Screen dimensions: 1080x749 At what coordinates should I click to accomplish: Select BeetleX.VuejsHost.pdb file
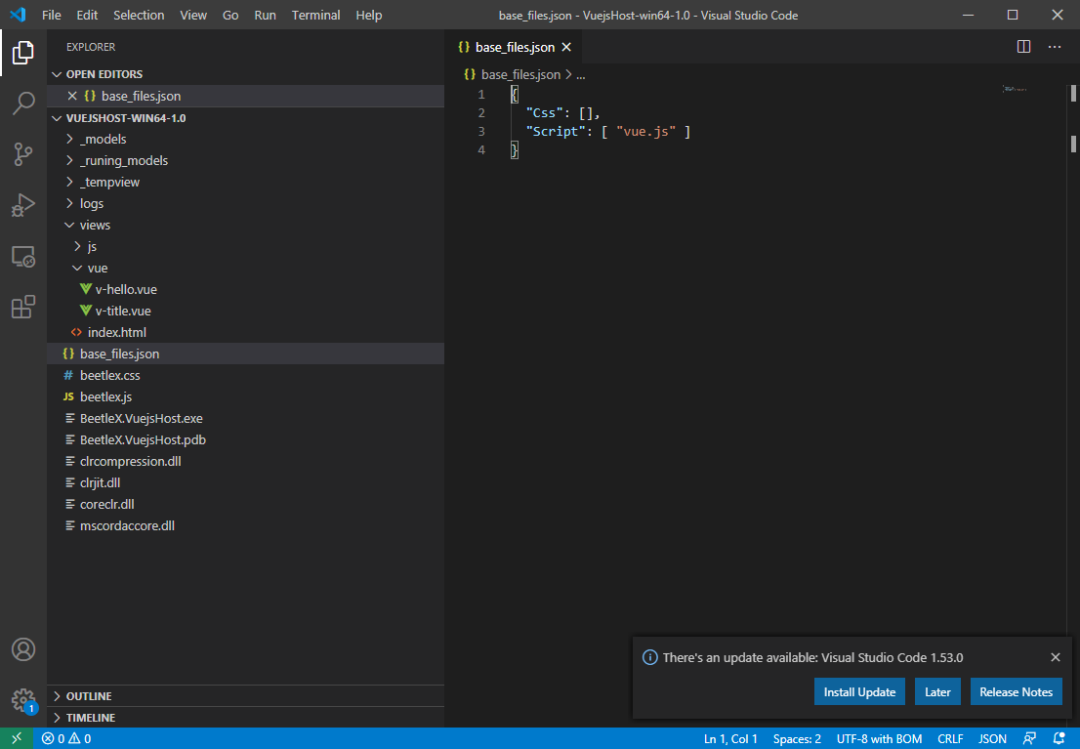coord(245,440)
